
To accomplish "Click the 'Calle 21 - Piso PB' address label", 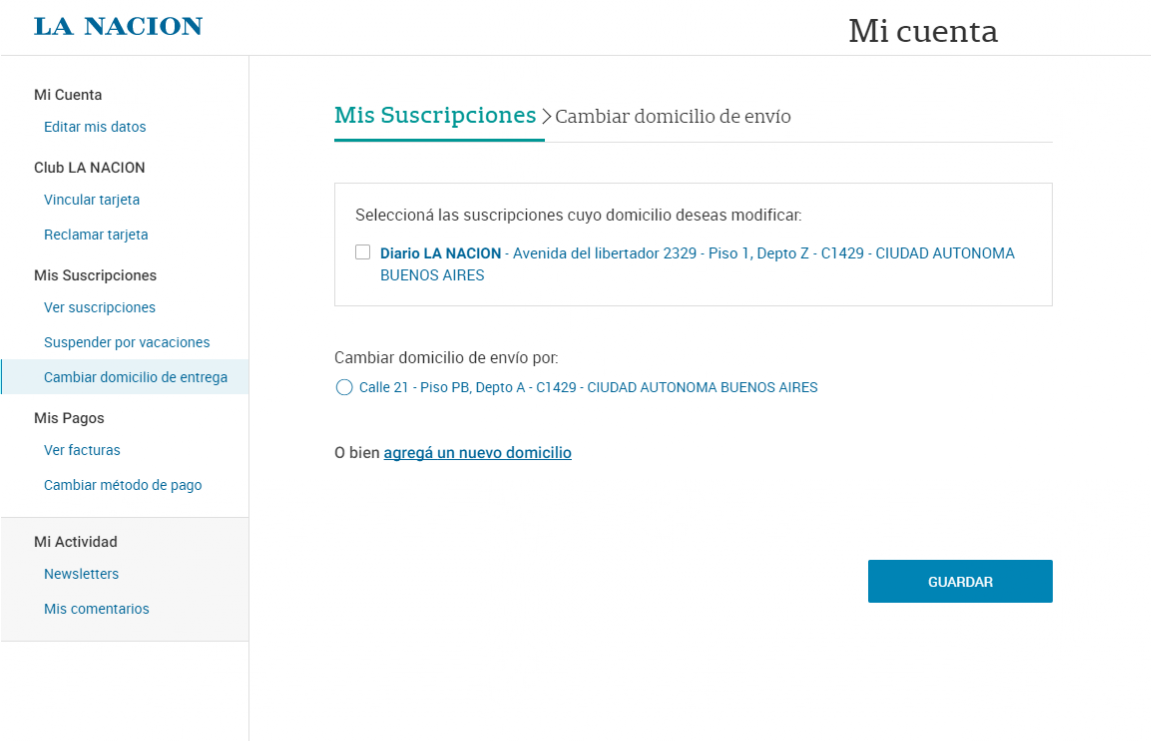I will click(x=588, y=387).
